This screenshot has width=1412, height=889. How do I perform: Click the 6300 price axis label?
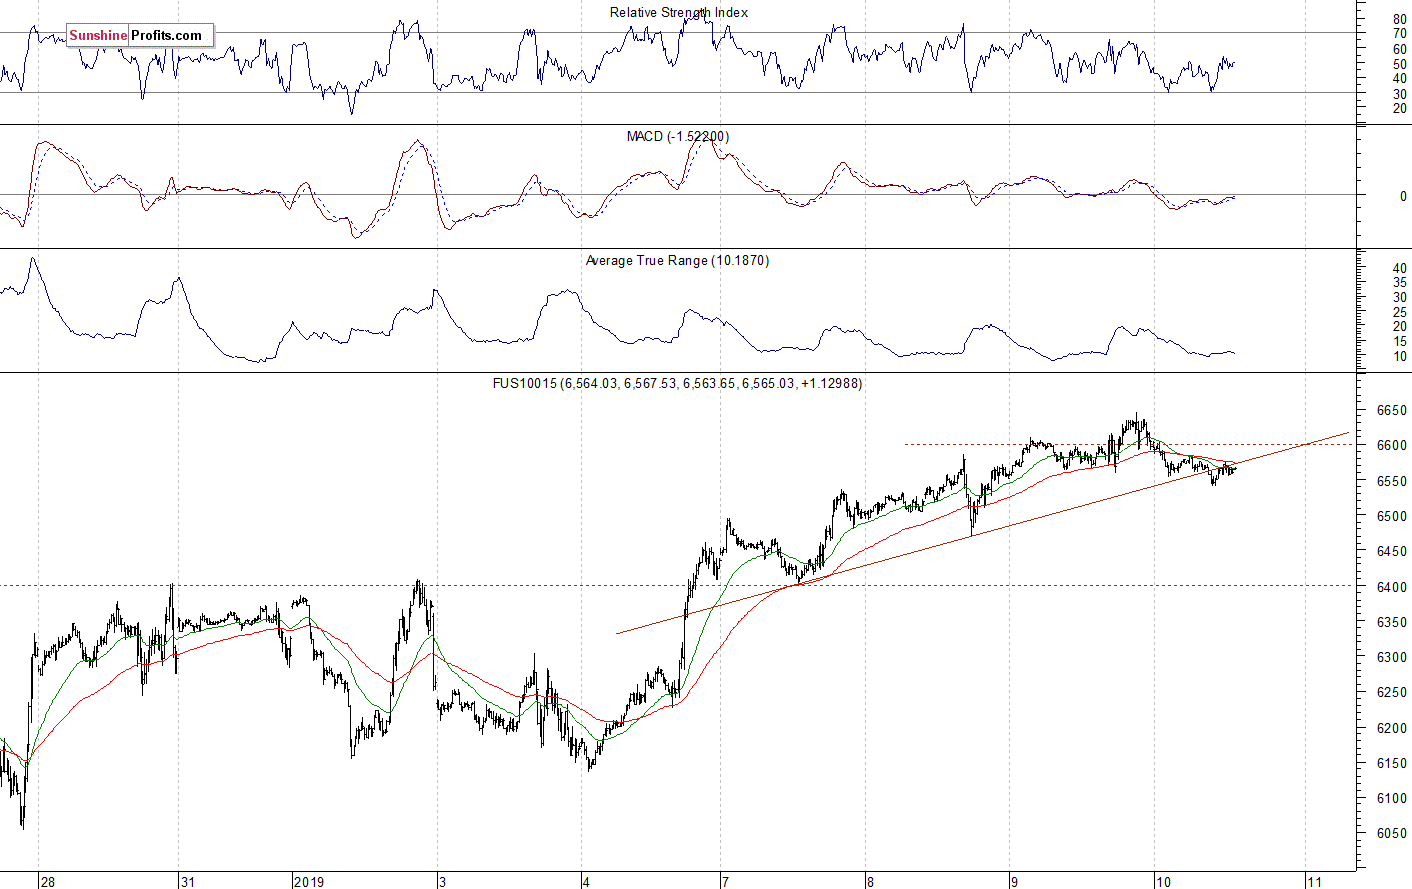[x=1391, y=657]
